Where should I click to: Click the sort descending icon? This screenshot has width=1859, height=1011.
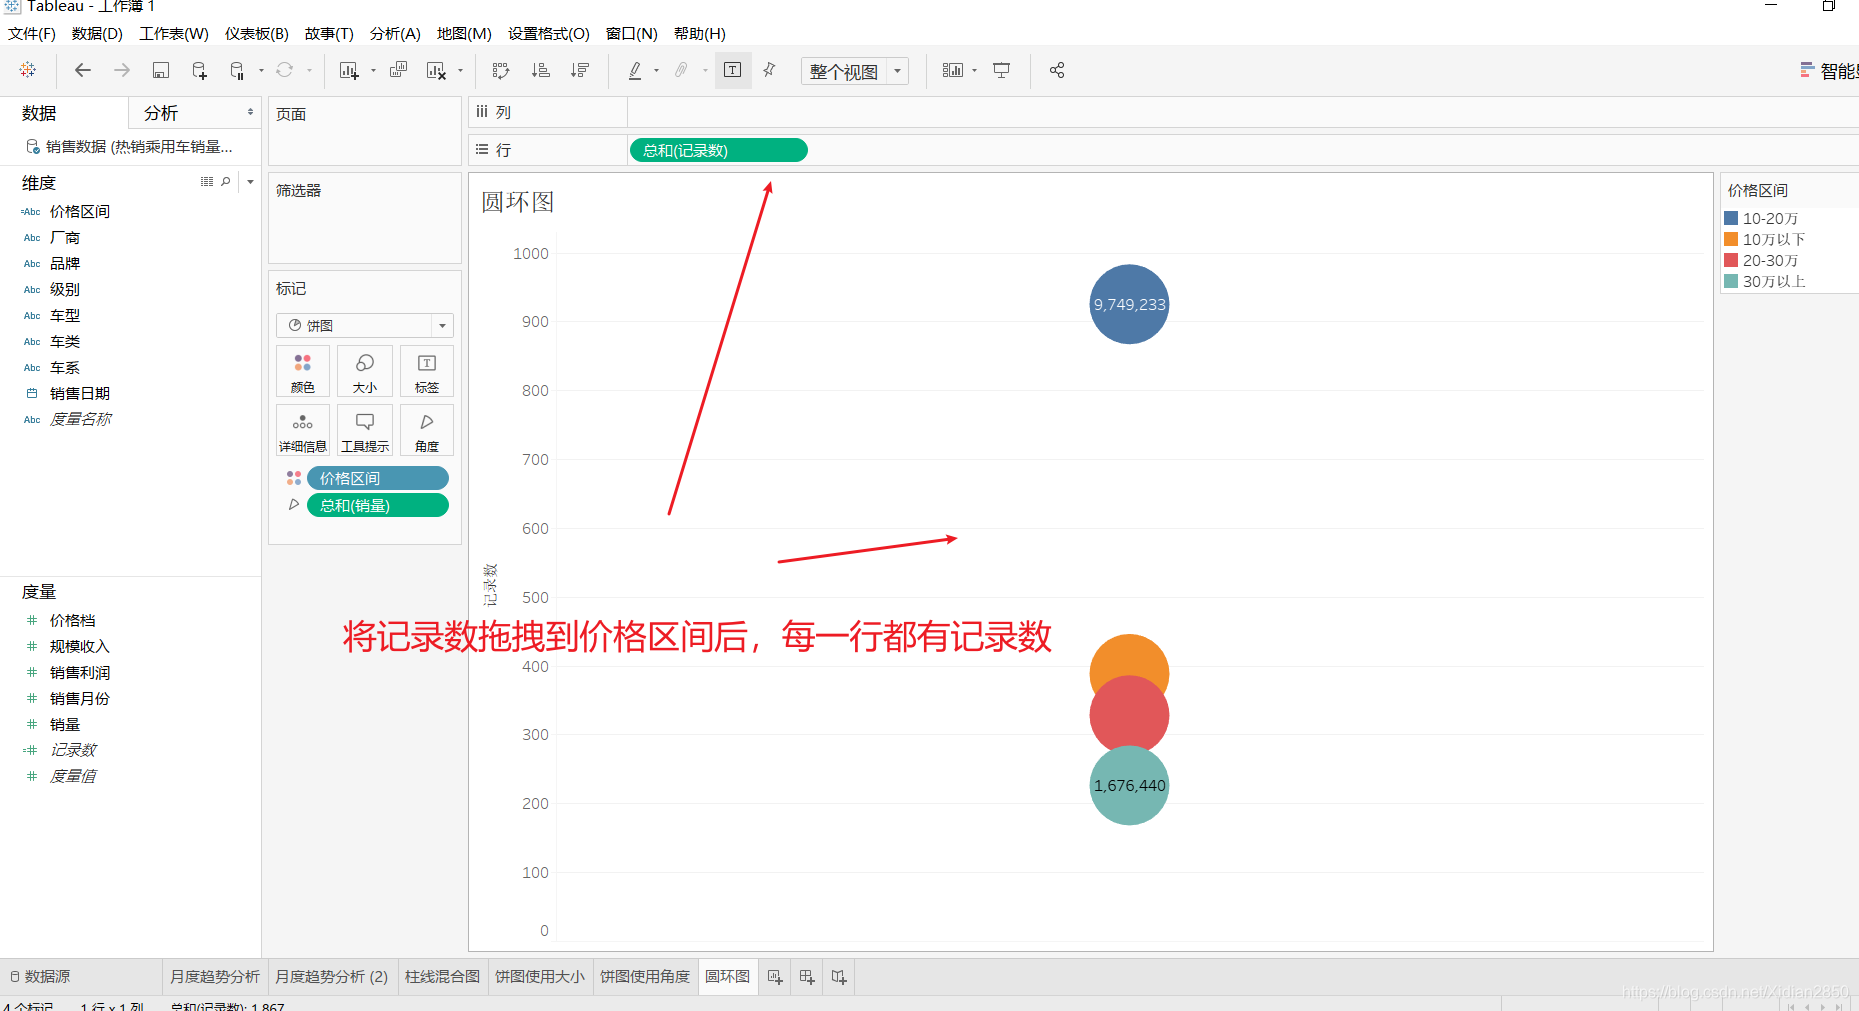(x=580, y=70)
